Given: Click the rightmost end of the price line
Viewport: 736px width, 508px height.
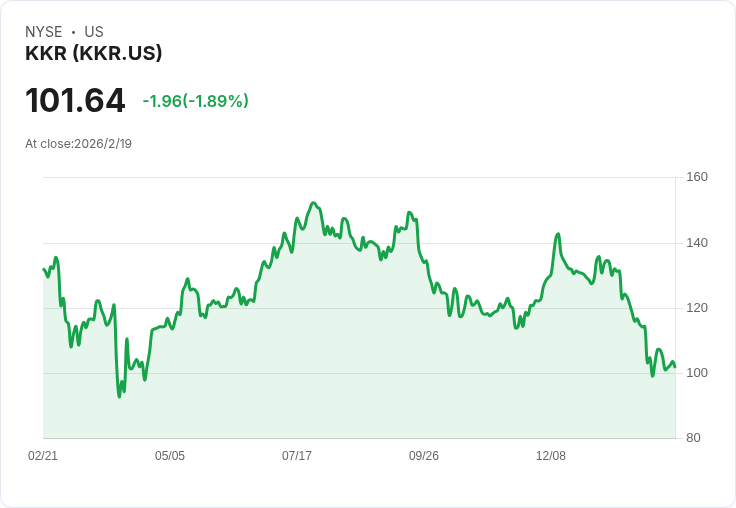Looking at the screenshot, I should (x=675, y=367).
